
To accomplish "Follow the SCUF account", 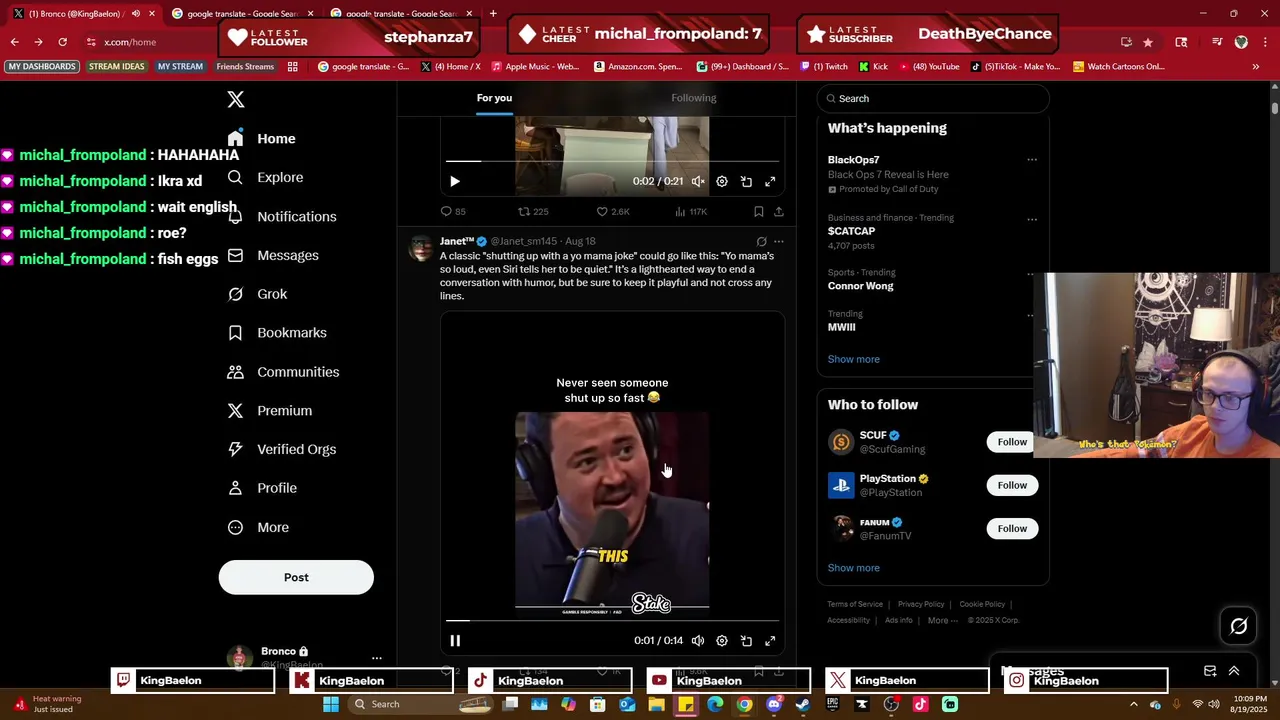I will pos(1012,442).
